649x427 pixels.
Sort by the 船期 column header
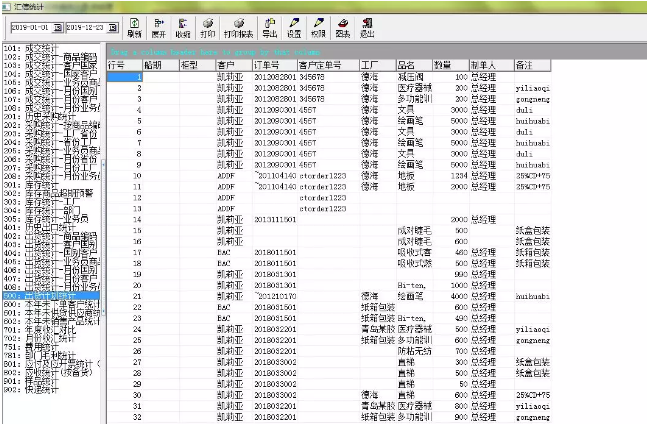click(161, 65)
